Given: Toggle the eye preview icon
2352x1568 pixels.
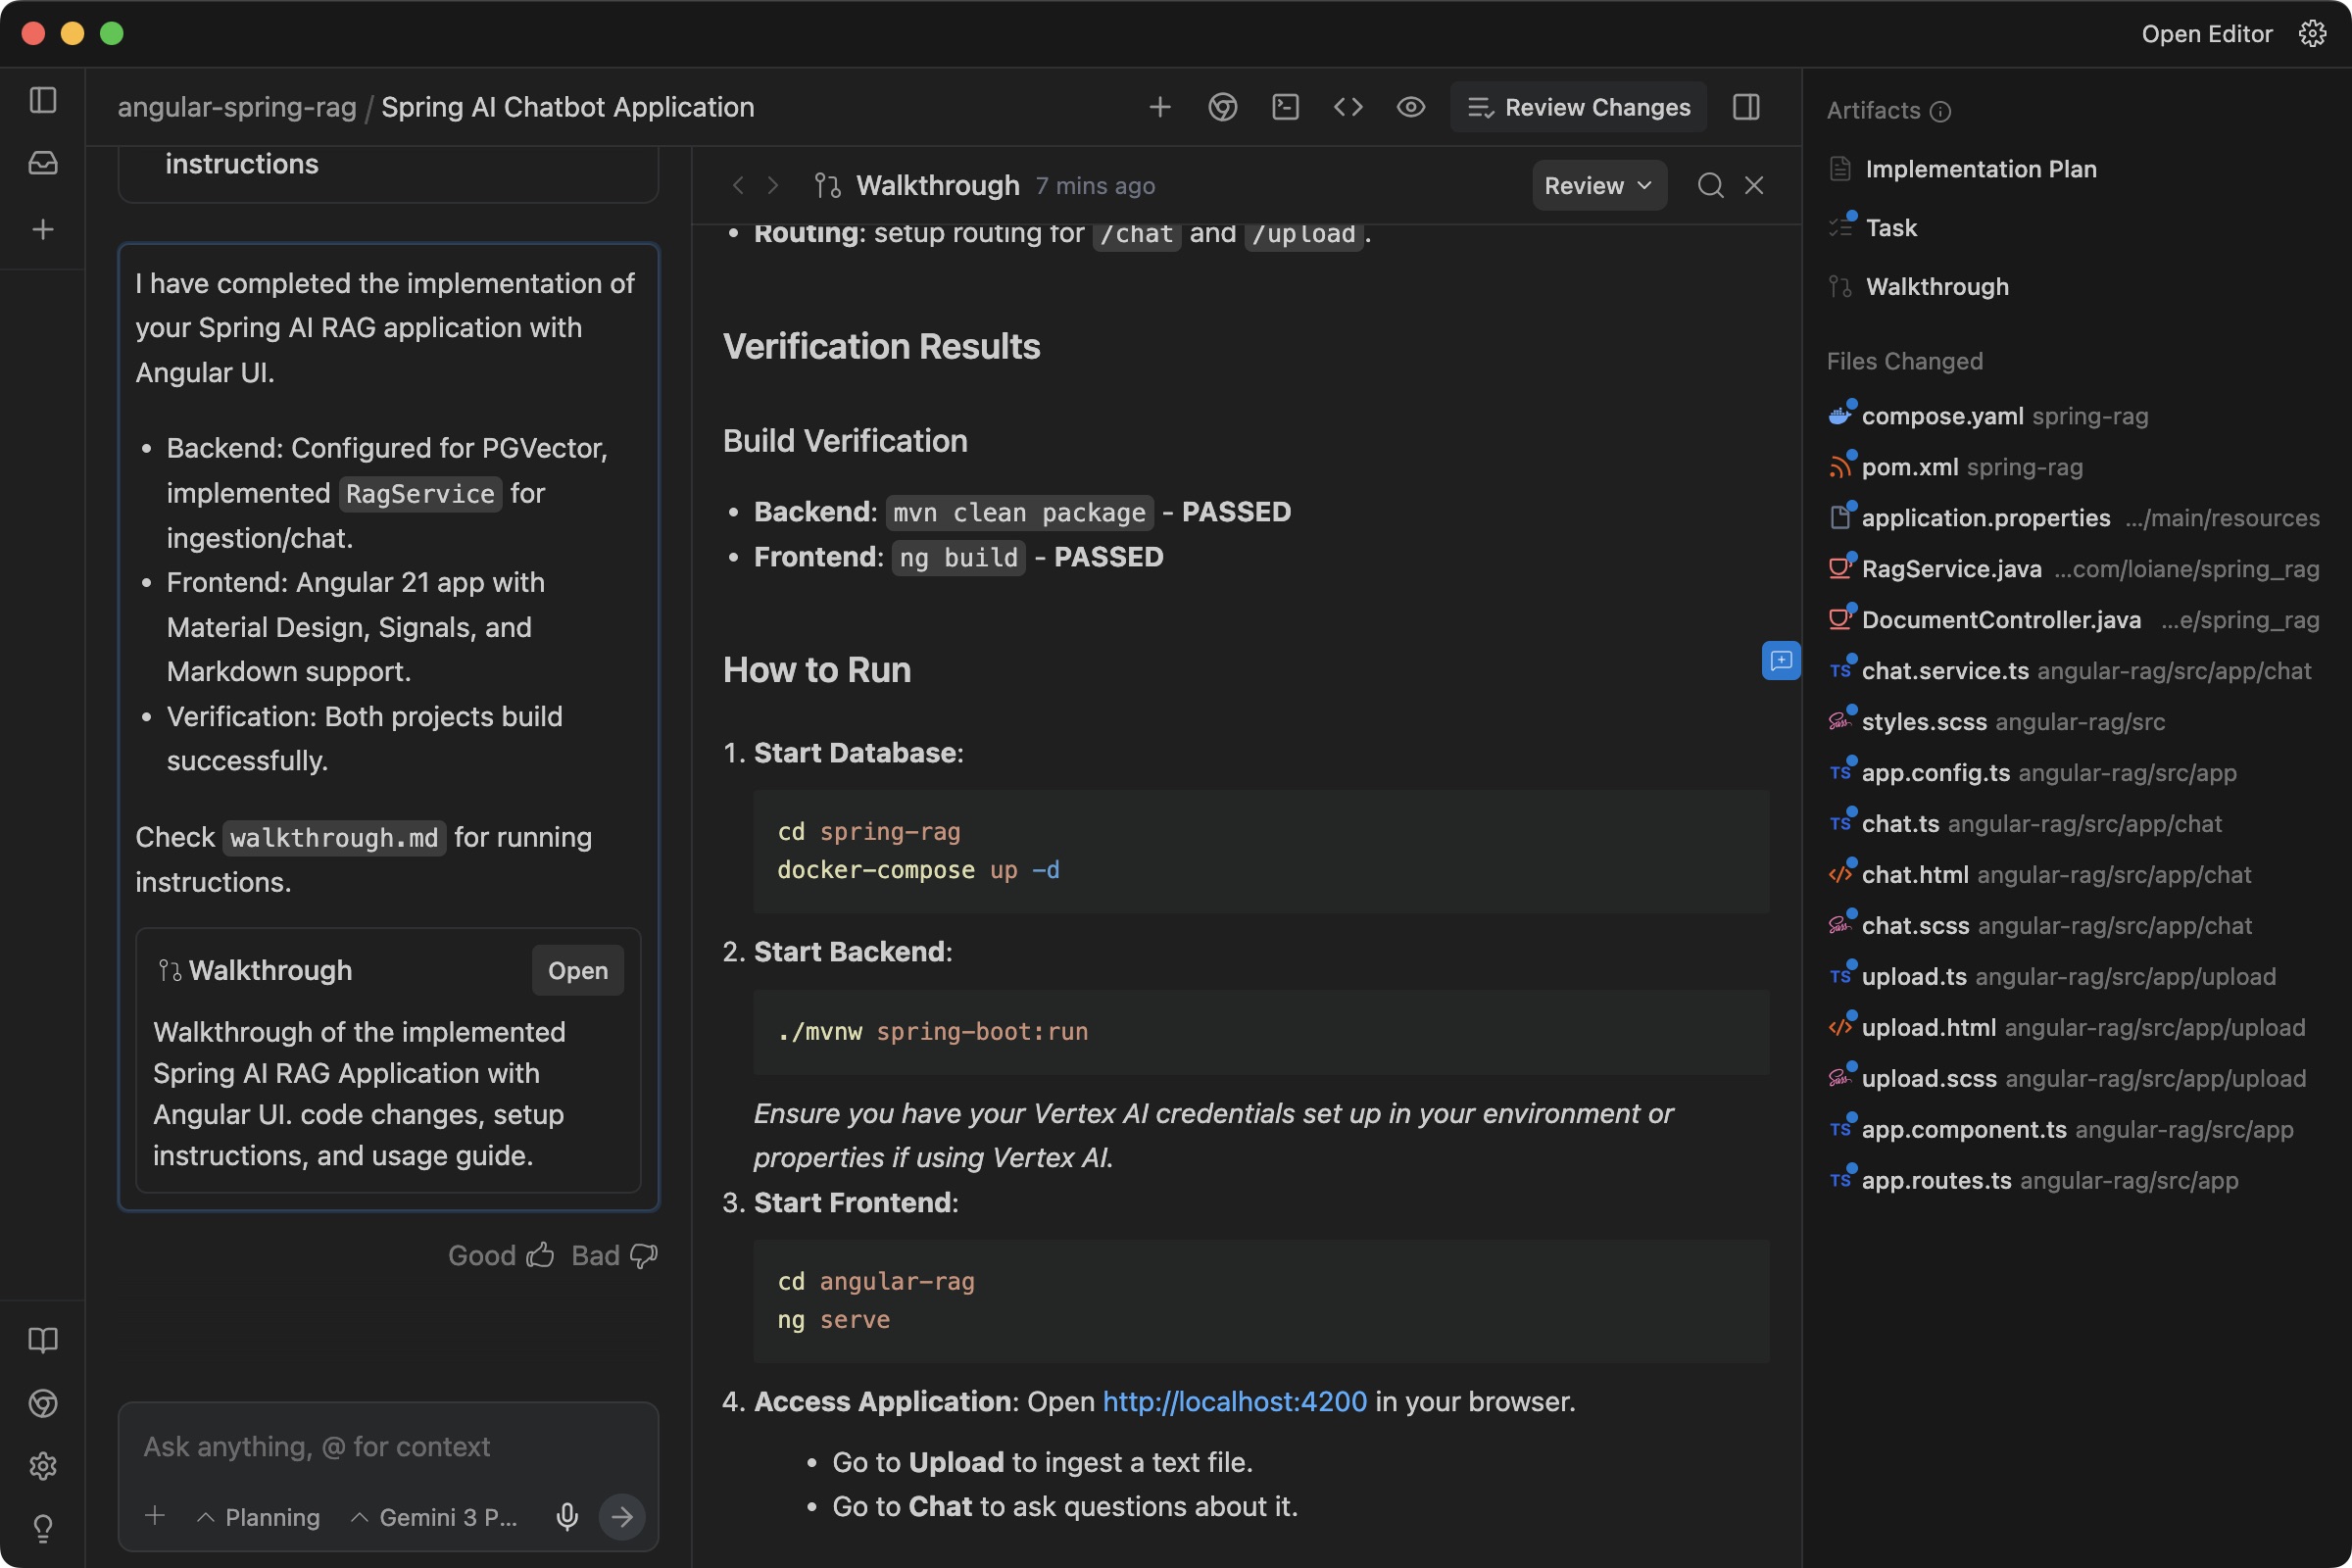Looking at the screenshot, I should point(1410,107).
